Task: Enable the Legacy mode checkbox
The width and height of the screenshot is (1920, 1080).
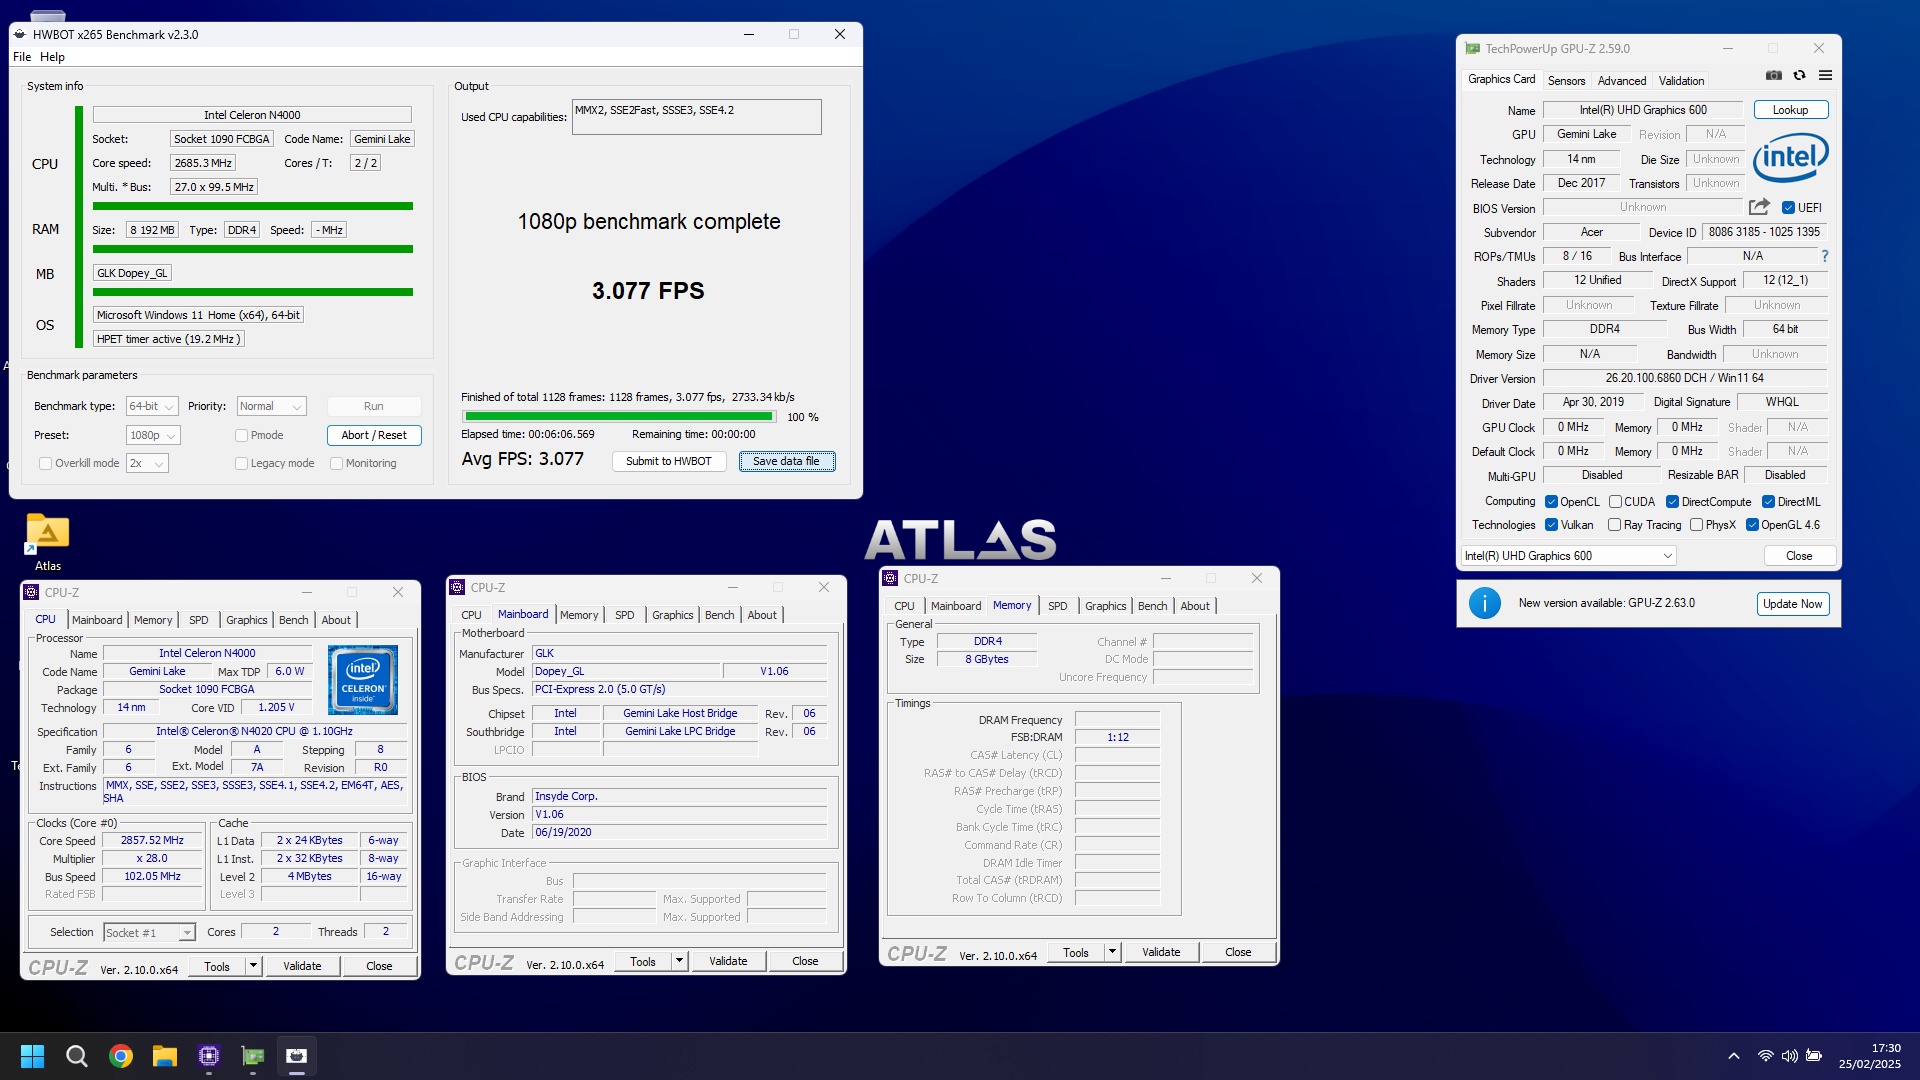Action: [x=241, y=464]
